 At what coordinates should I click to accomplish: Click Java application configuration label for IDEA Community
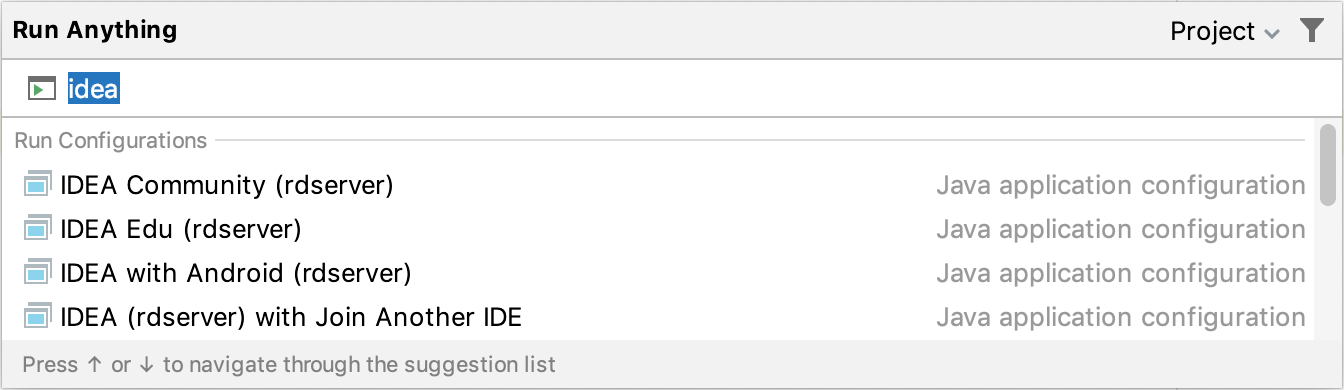click(1120, 185)
